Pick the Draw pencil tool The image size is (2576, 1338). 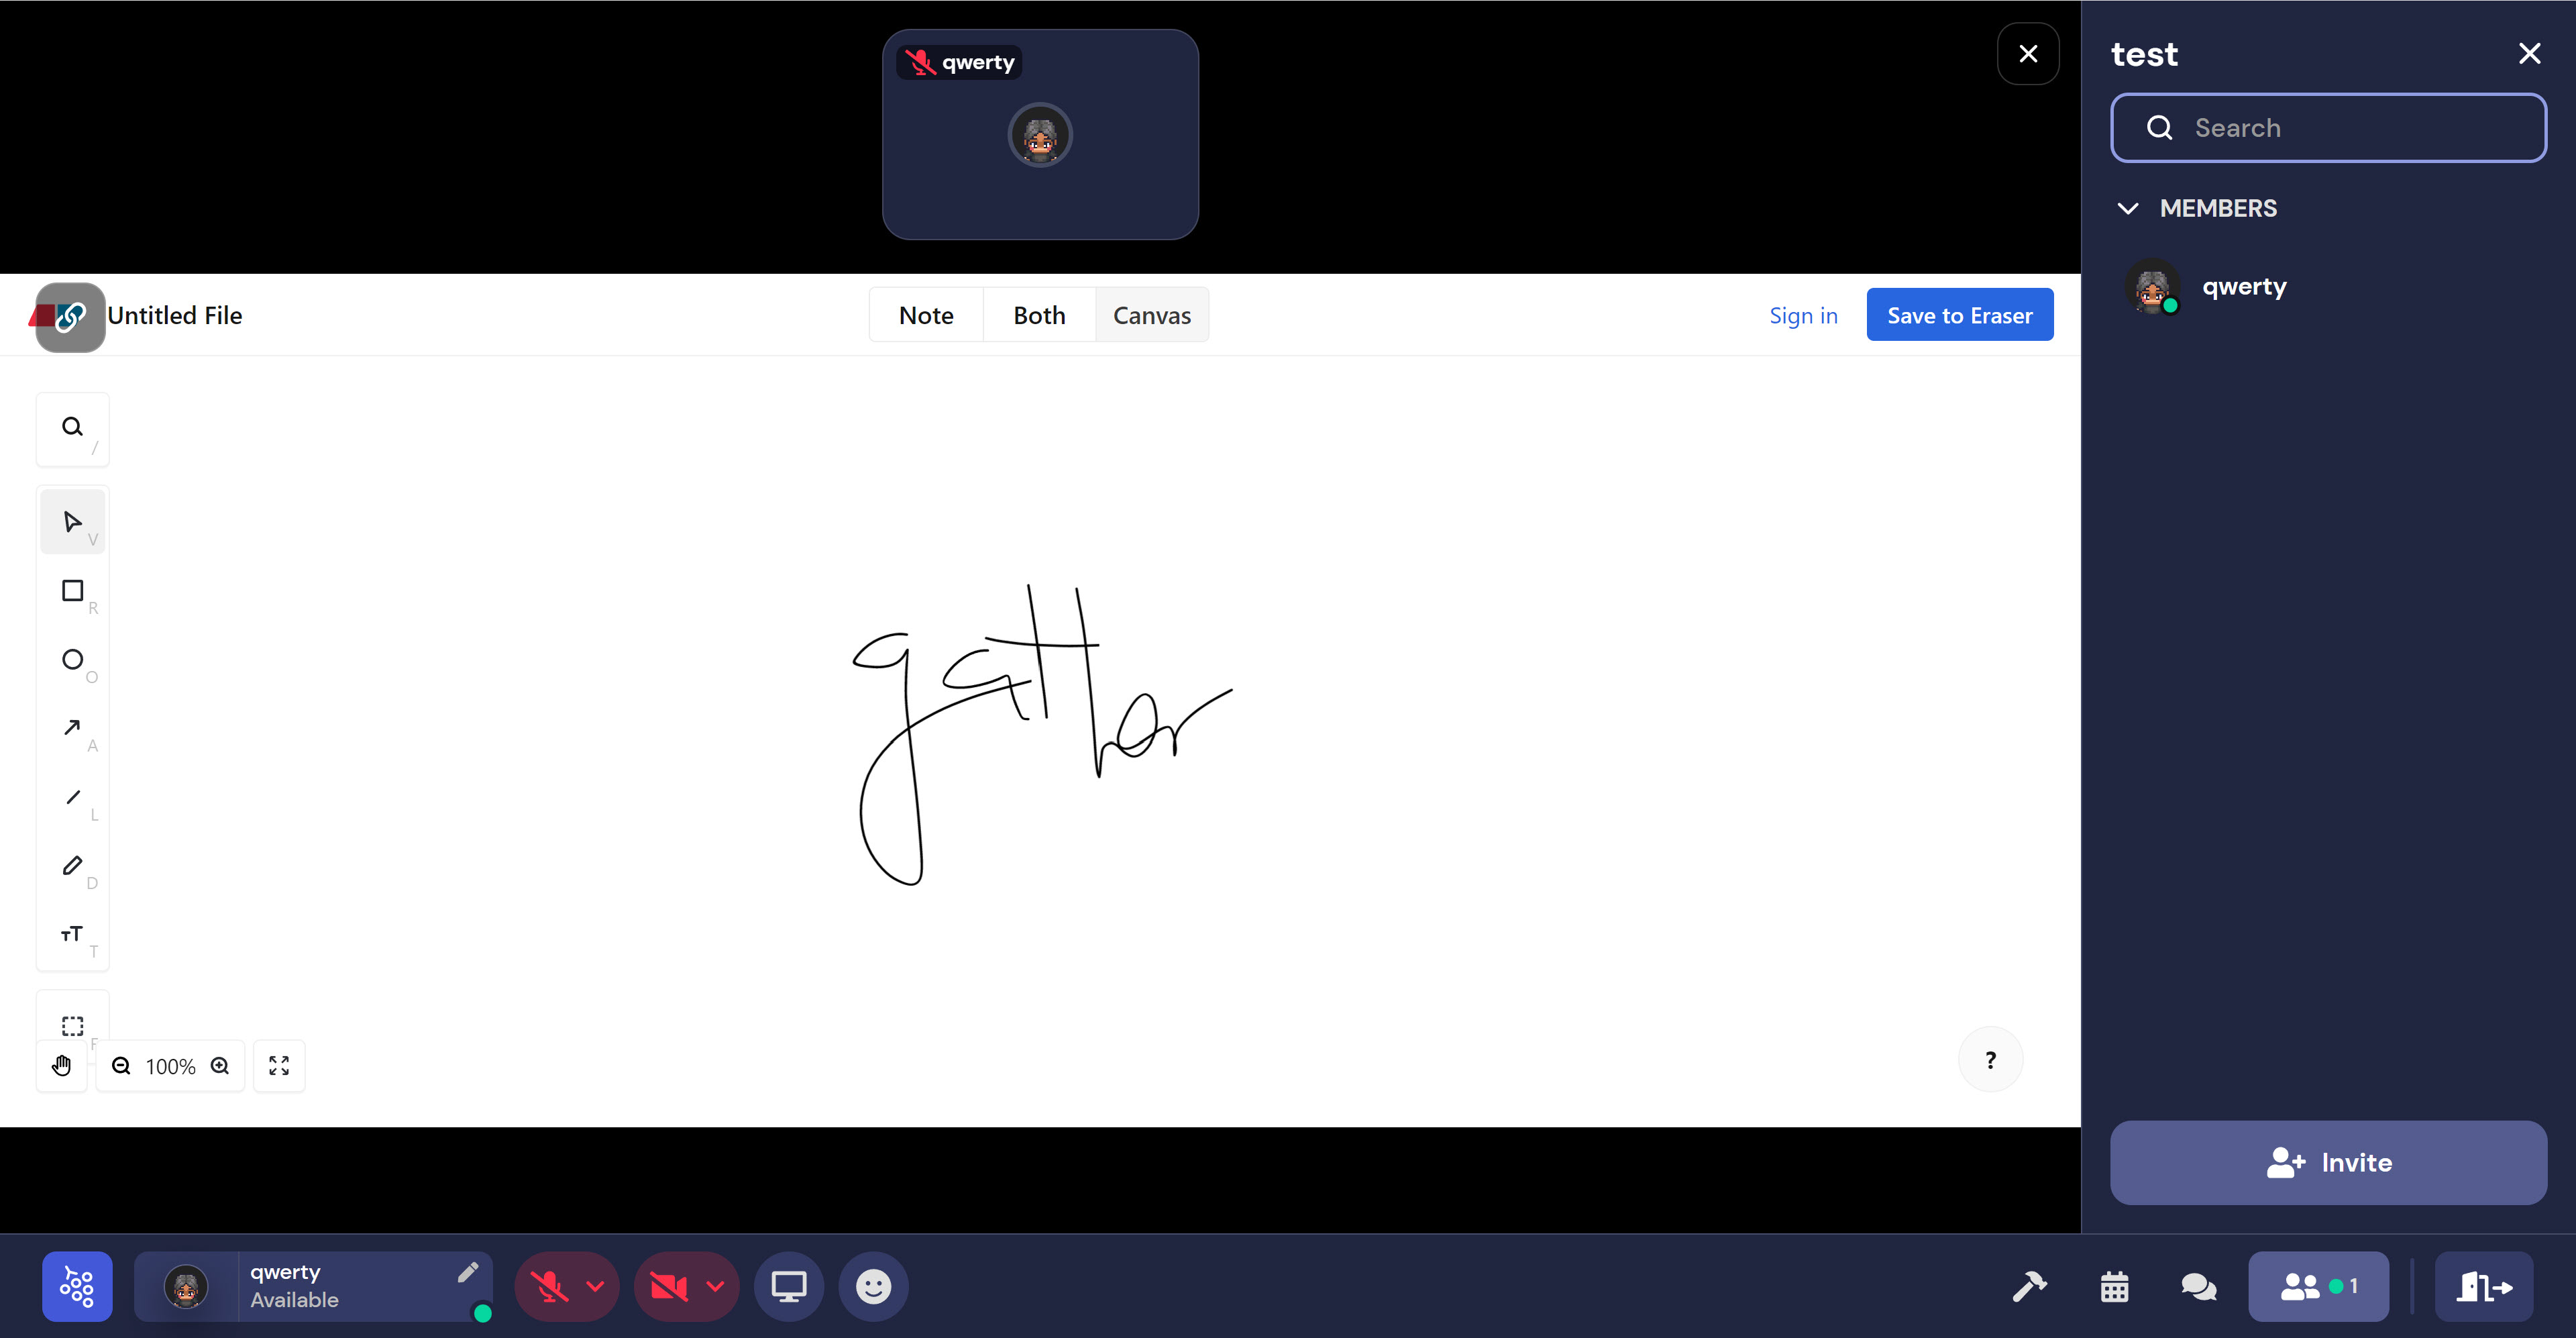tap(72, 866)
